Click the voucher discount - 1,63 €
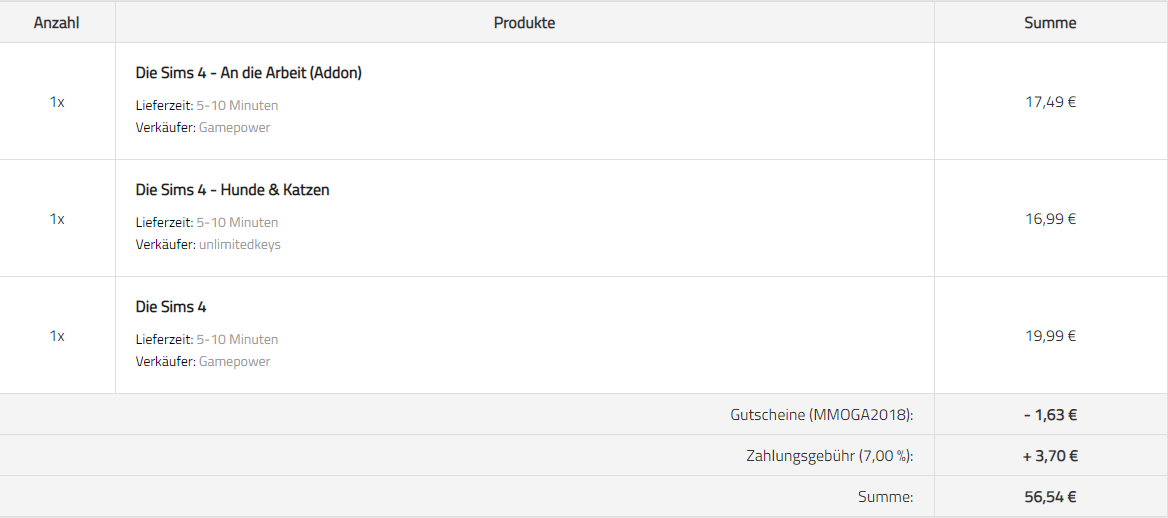The image size is (1168, 518). pyautogui.click(x=1050, y=415)
